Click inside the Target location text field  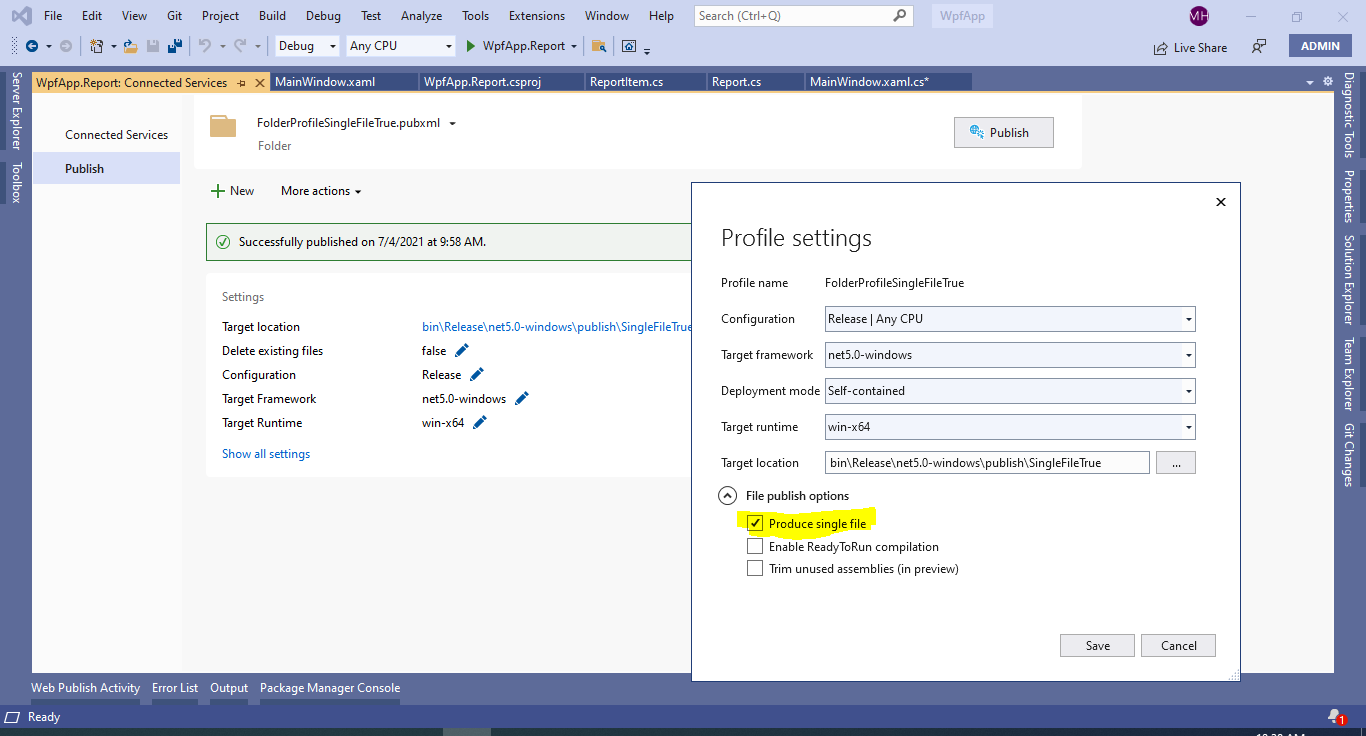click(987, 462)
